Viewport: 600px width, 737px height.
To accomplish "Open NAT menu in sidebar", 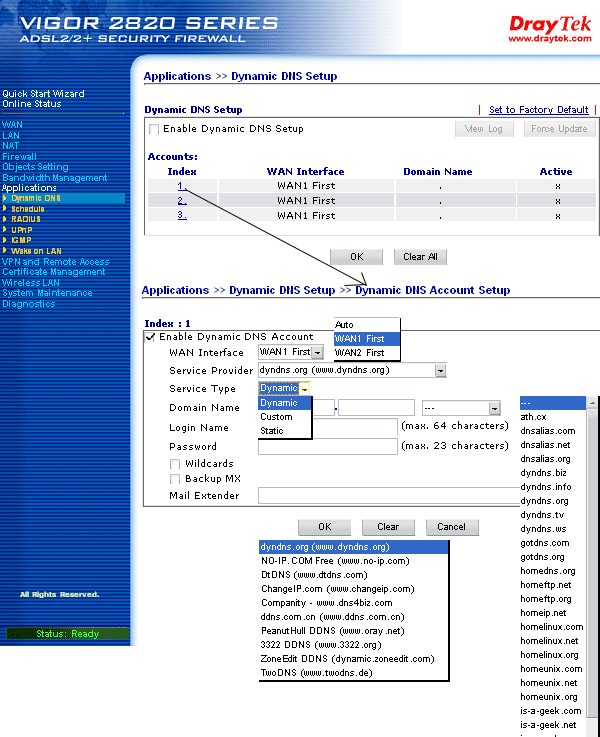I will 10,146.
